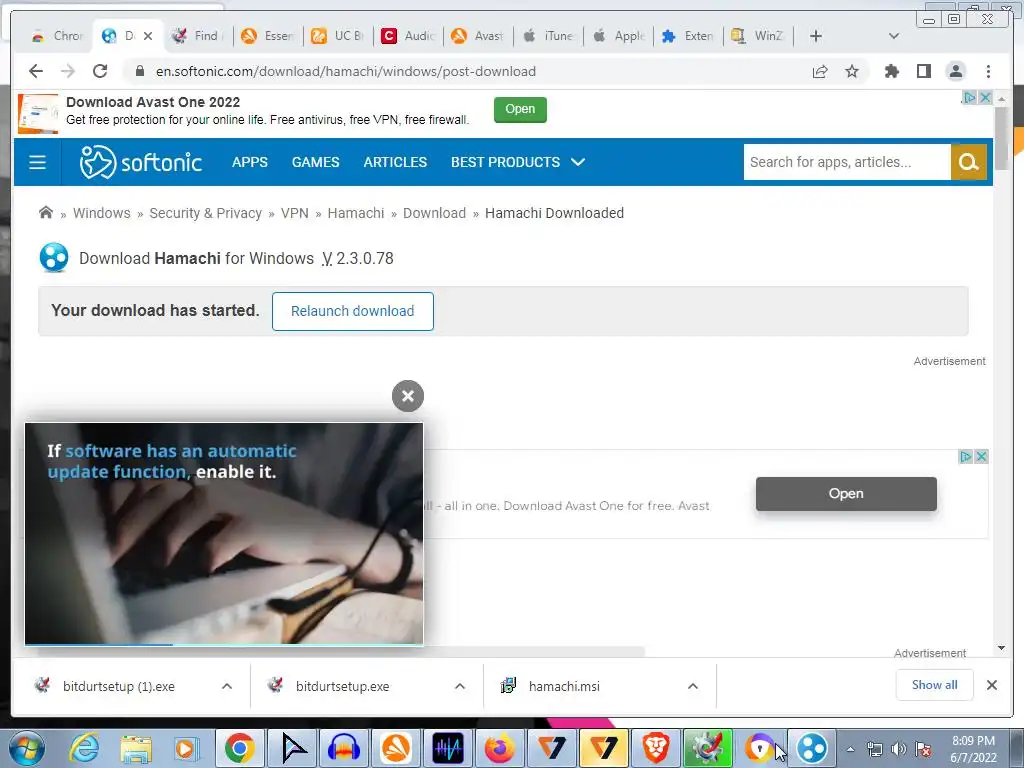Open a new tab with plus button
Viewport: 1024px width, 768px height.
click(x=816, y=36)
